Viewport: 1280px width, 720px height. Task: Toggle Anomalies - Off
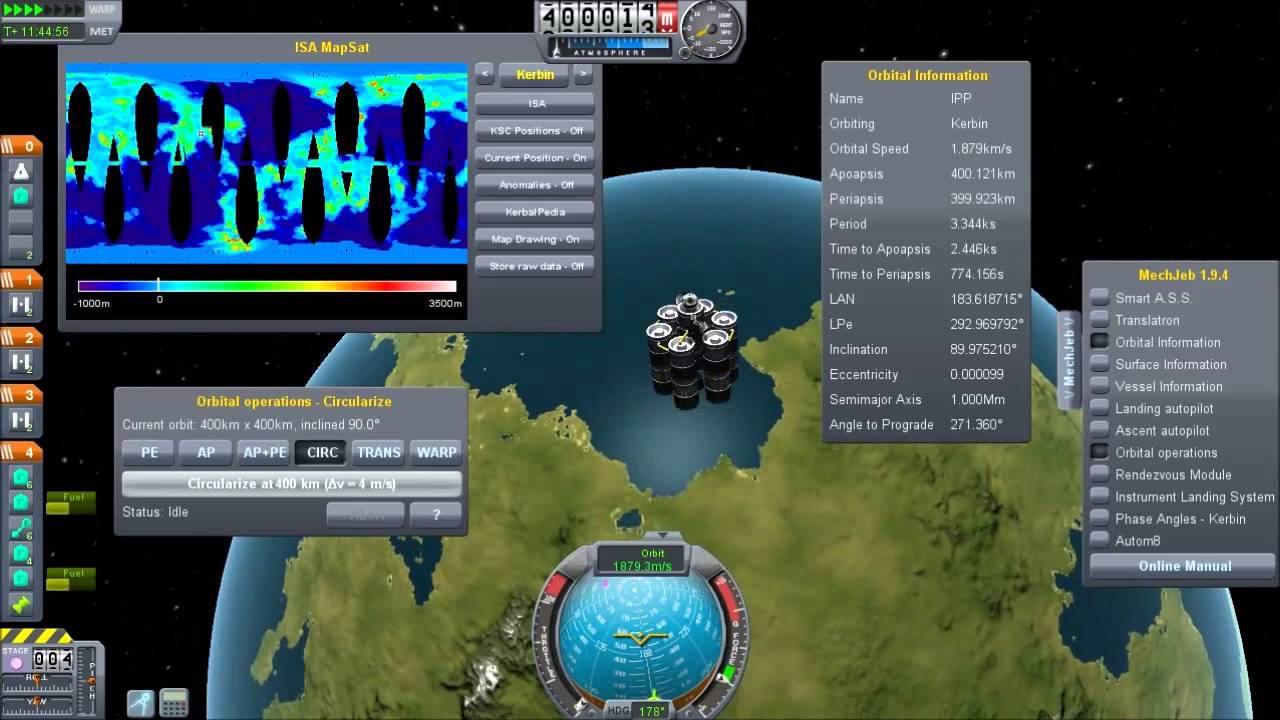(x=535, y=184)
